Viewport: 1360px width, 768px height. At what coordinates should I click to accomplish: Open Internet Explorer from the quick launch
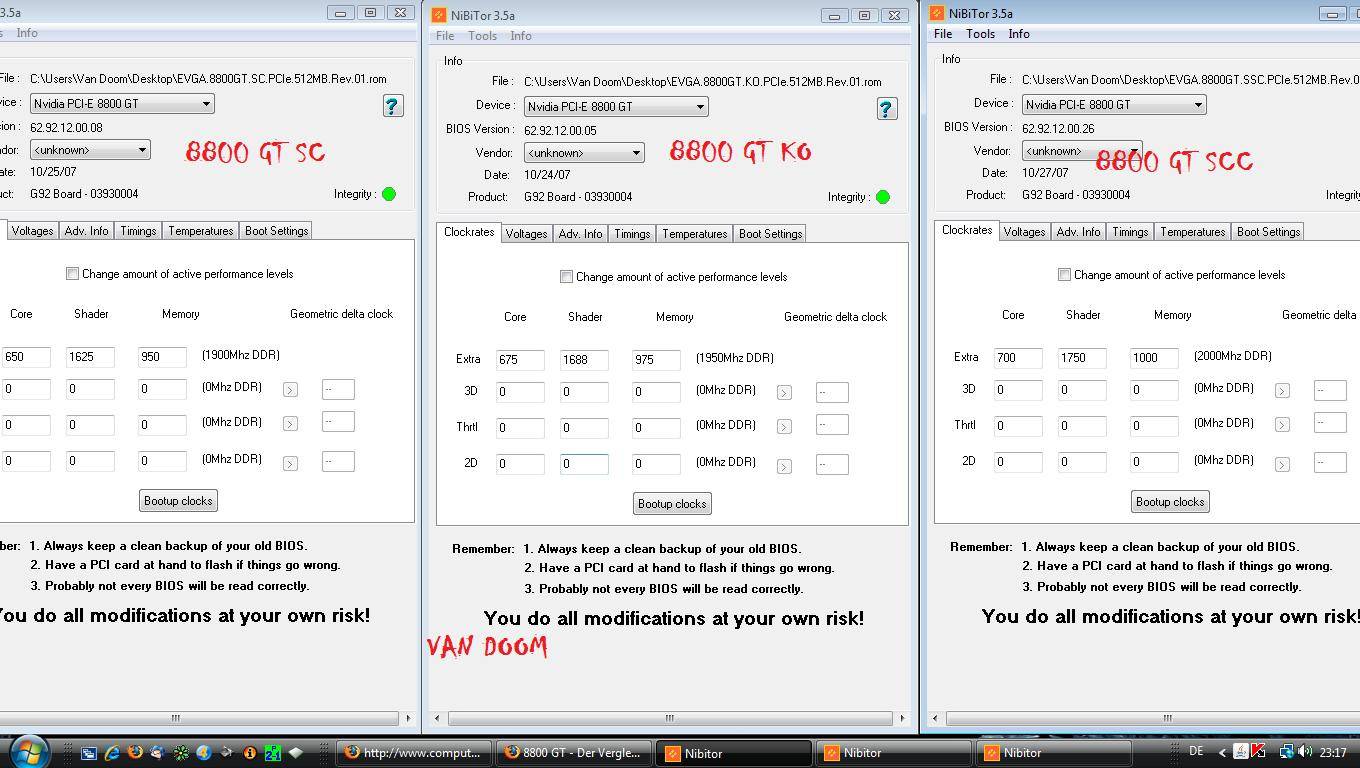click(x=112, y=753)
